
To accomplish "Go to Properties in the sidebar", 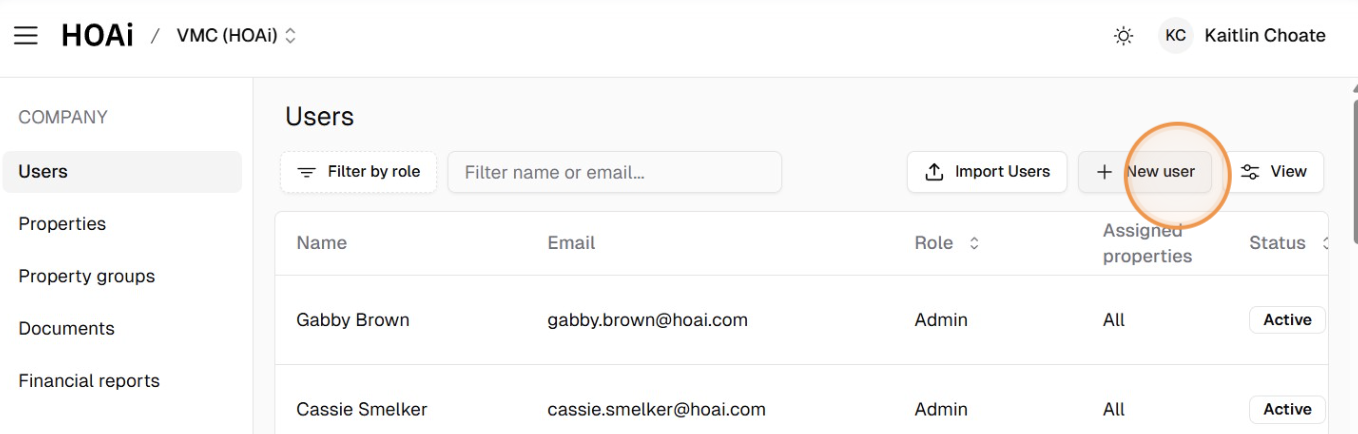I will click(x=62, y=224).
